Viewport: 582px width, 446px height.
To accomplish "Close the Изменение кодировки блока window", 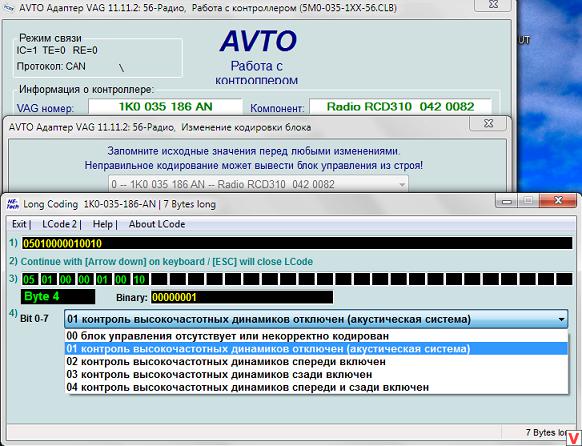I will click(x=488, y=123).
